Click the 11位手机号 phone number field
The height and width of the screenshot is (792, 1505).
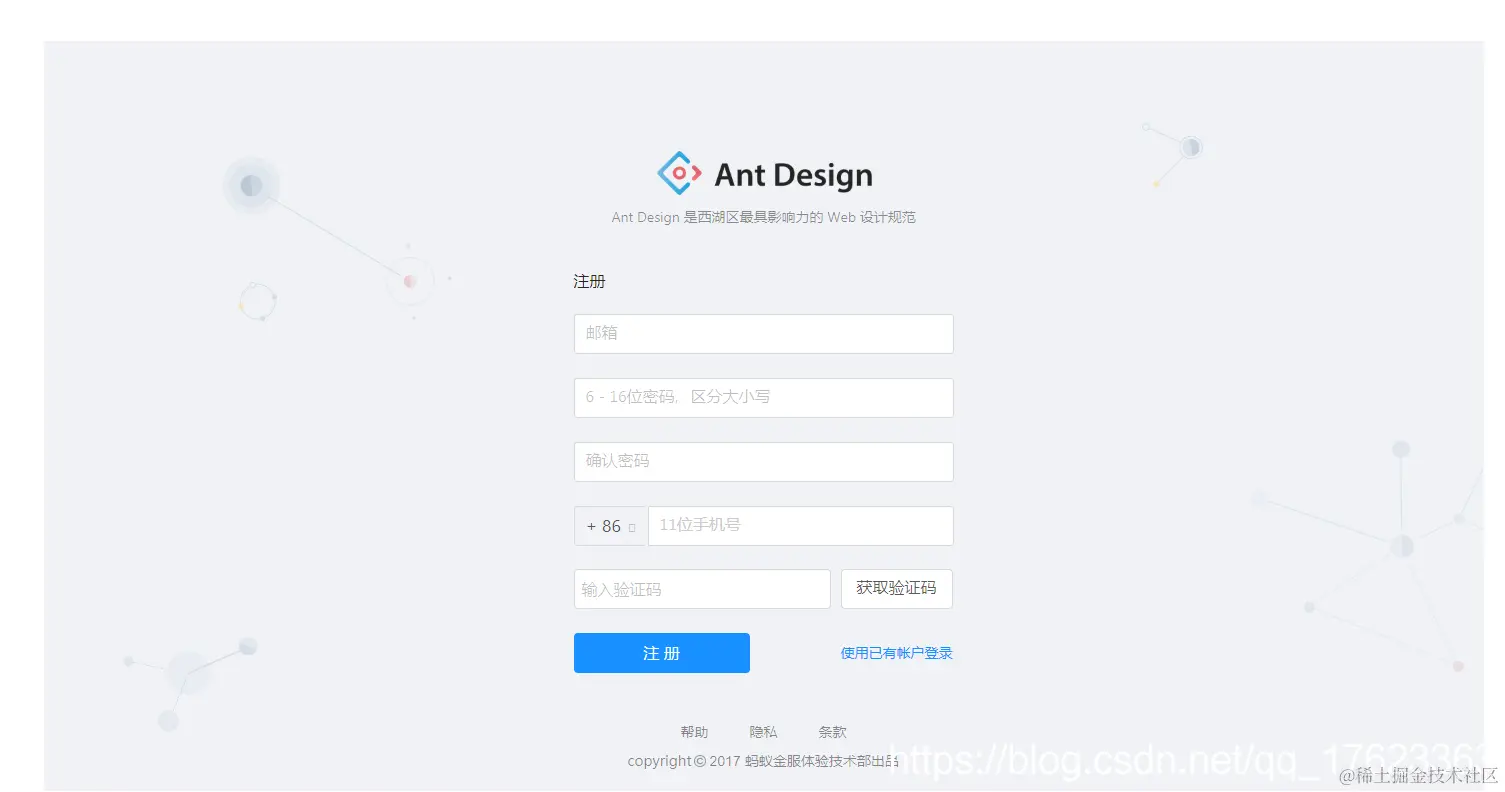[800, 525]
